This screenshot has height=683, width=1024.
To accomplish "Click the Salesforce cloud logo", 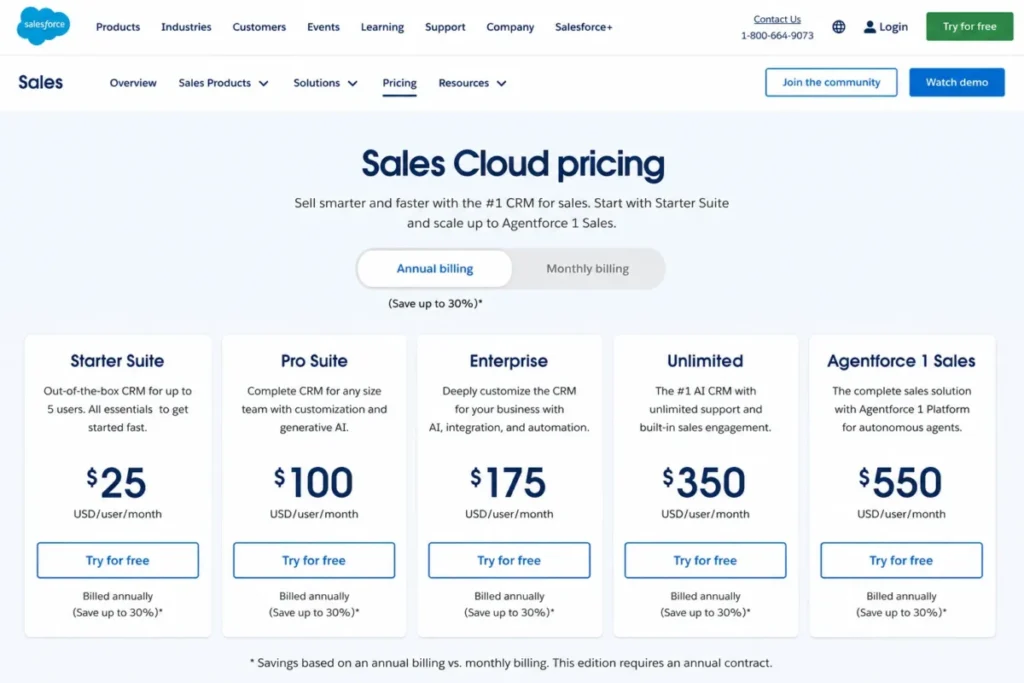I will (x=43, y=26).
